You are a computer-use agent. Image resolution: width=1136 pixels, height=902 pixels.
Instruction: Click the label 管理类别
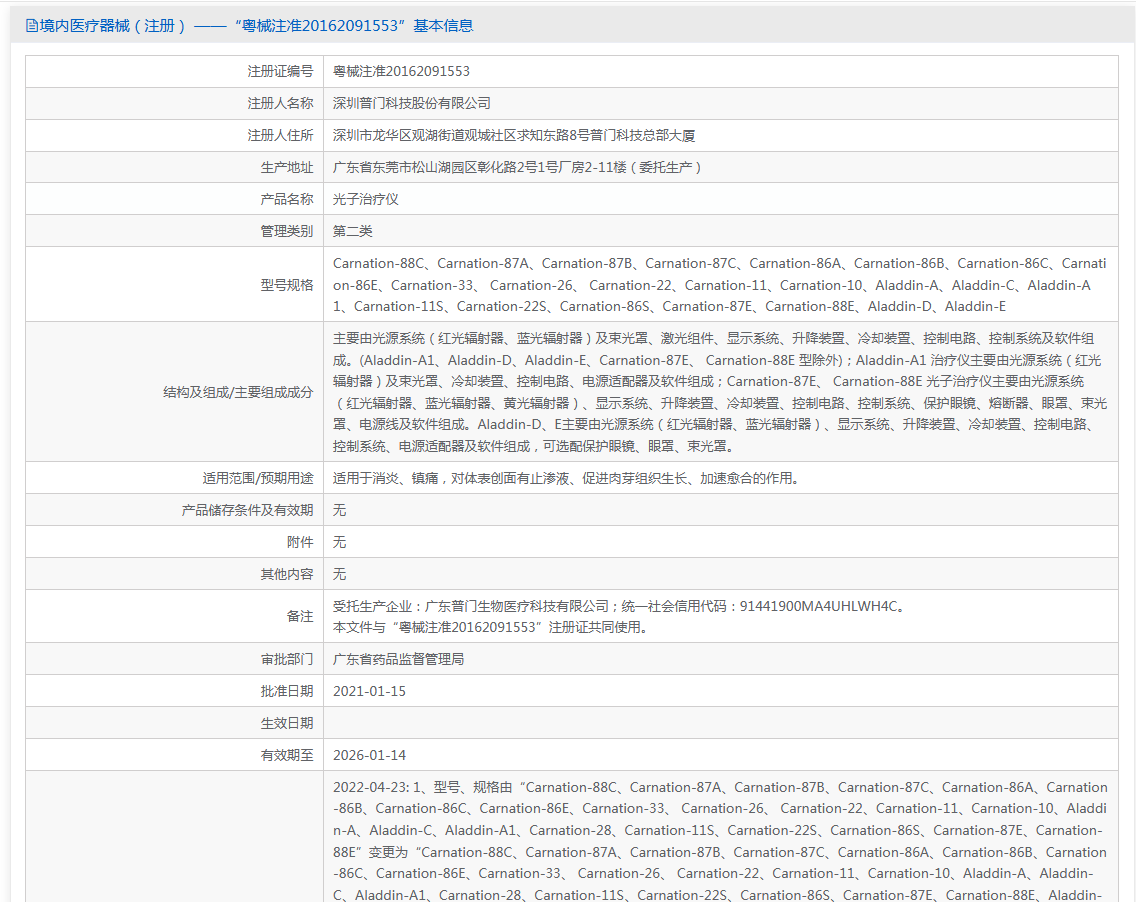[x=287, y=230]
